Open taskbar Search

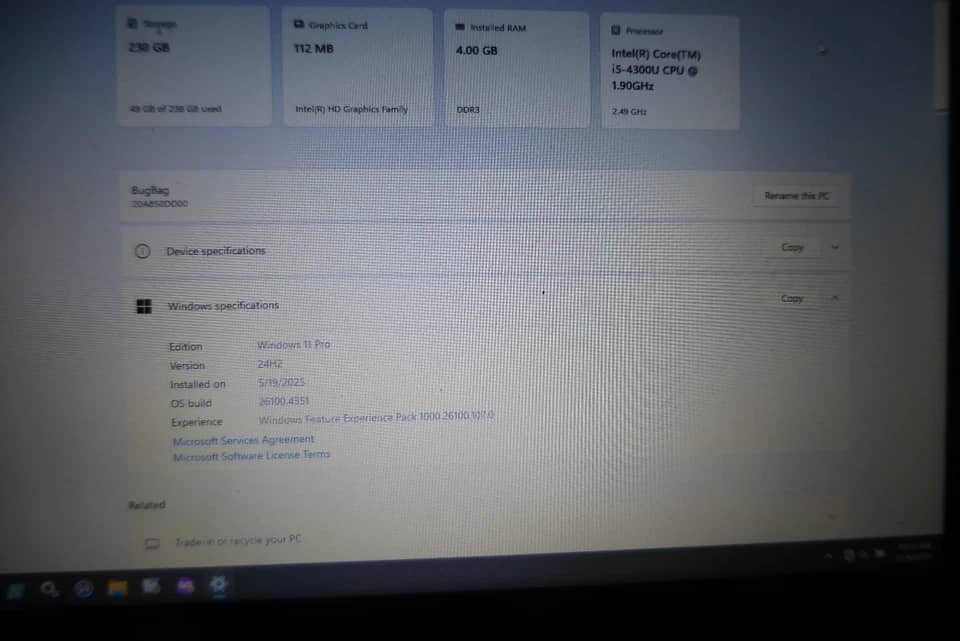tap(49, 590)
